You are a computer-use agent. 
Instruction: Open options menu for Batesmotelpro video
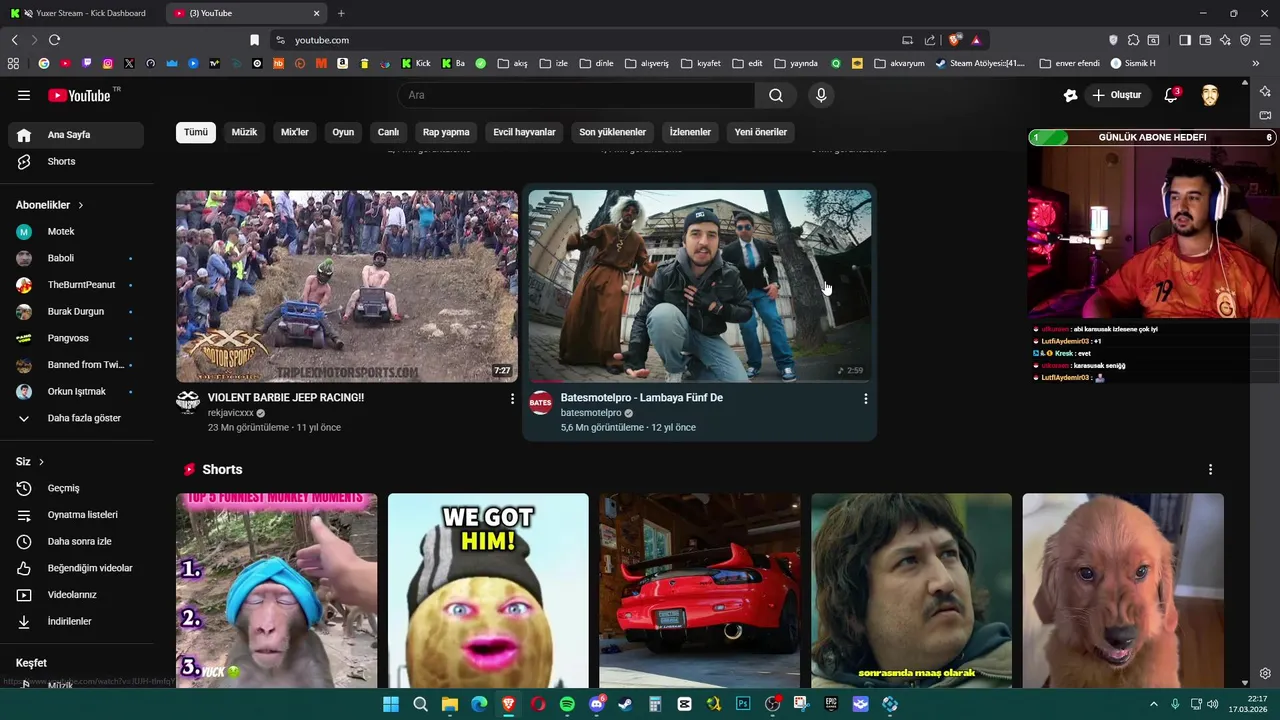coord(865,398)
